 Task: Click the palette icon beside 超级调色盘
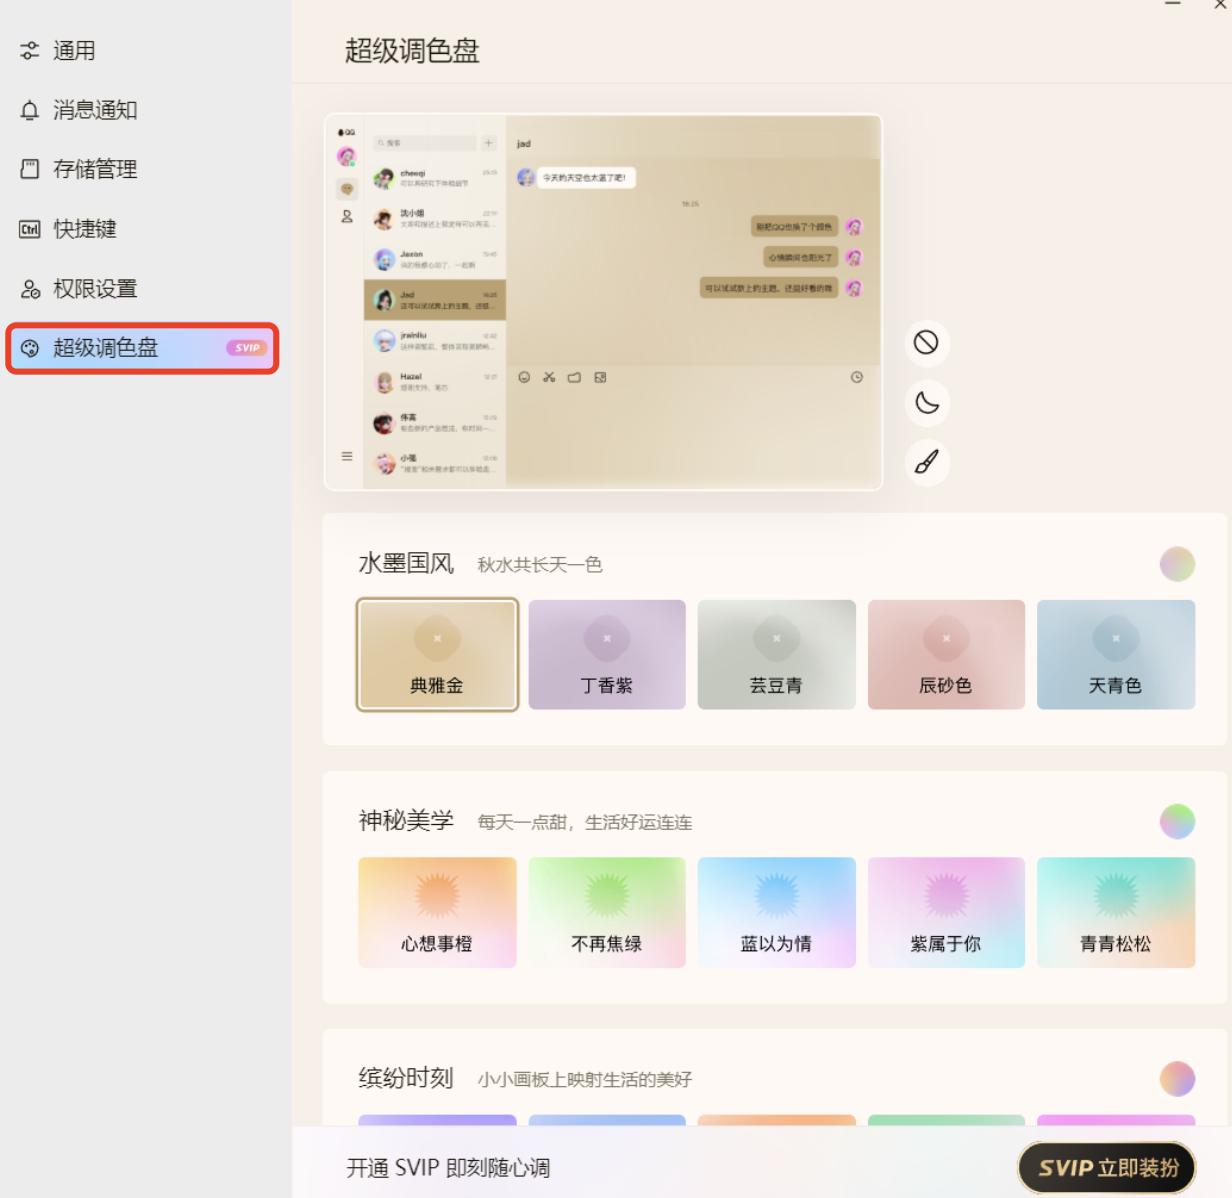pos(30,348)
